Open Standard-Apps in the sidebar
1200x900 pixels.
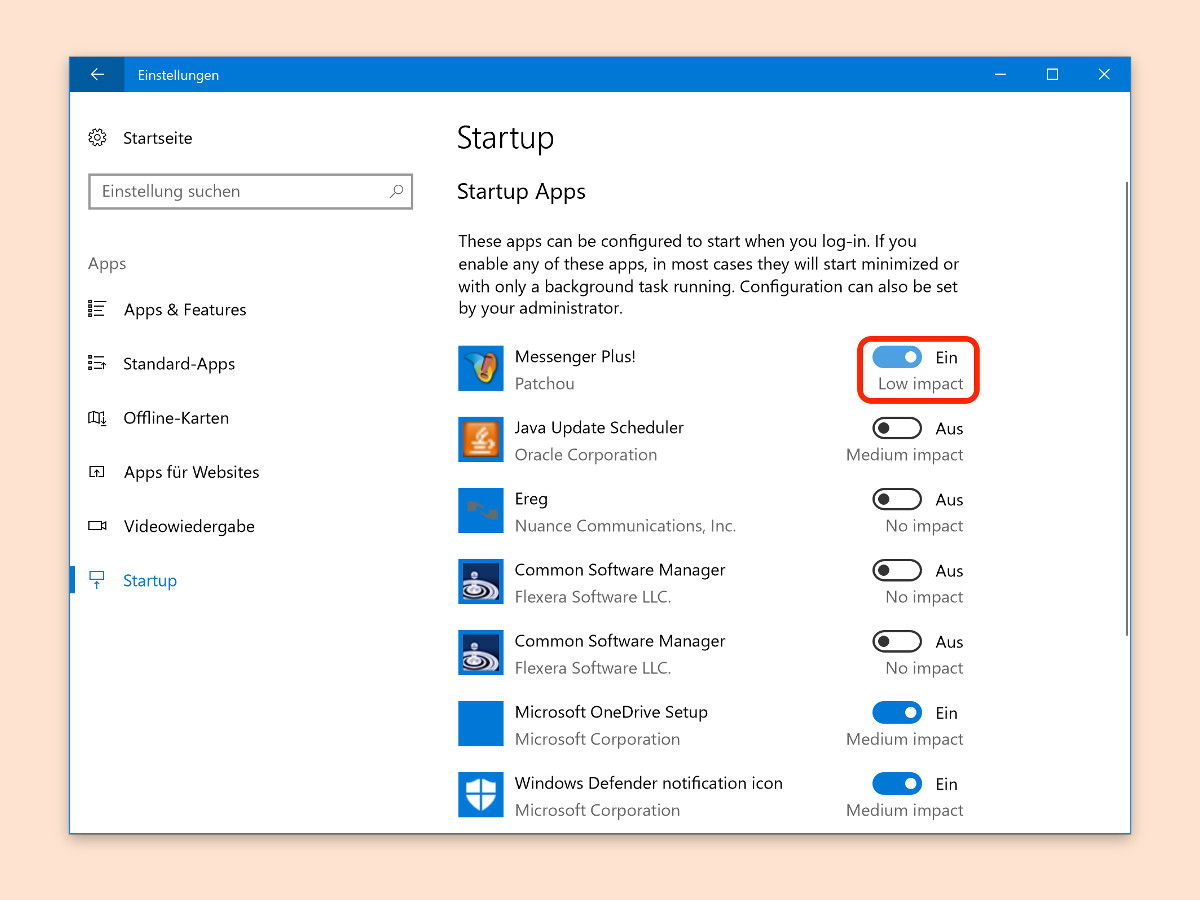[179, 364]
